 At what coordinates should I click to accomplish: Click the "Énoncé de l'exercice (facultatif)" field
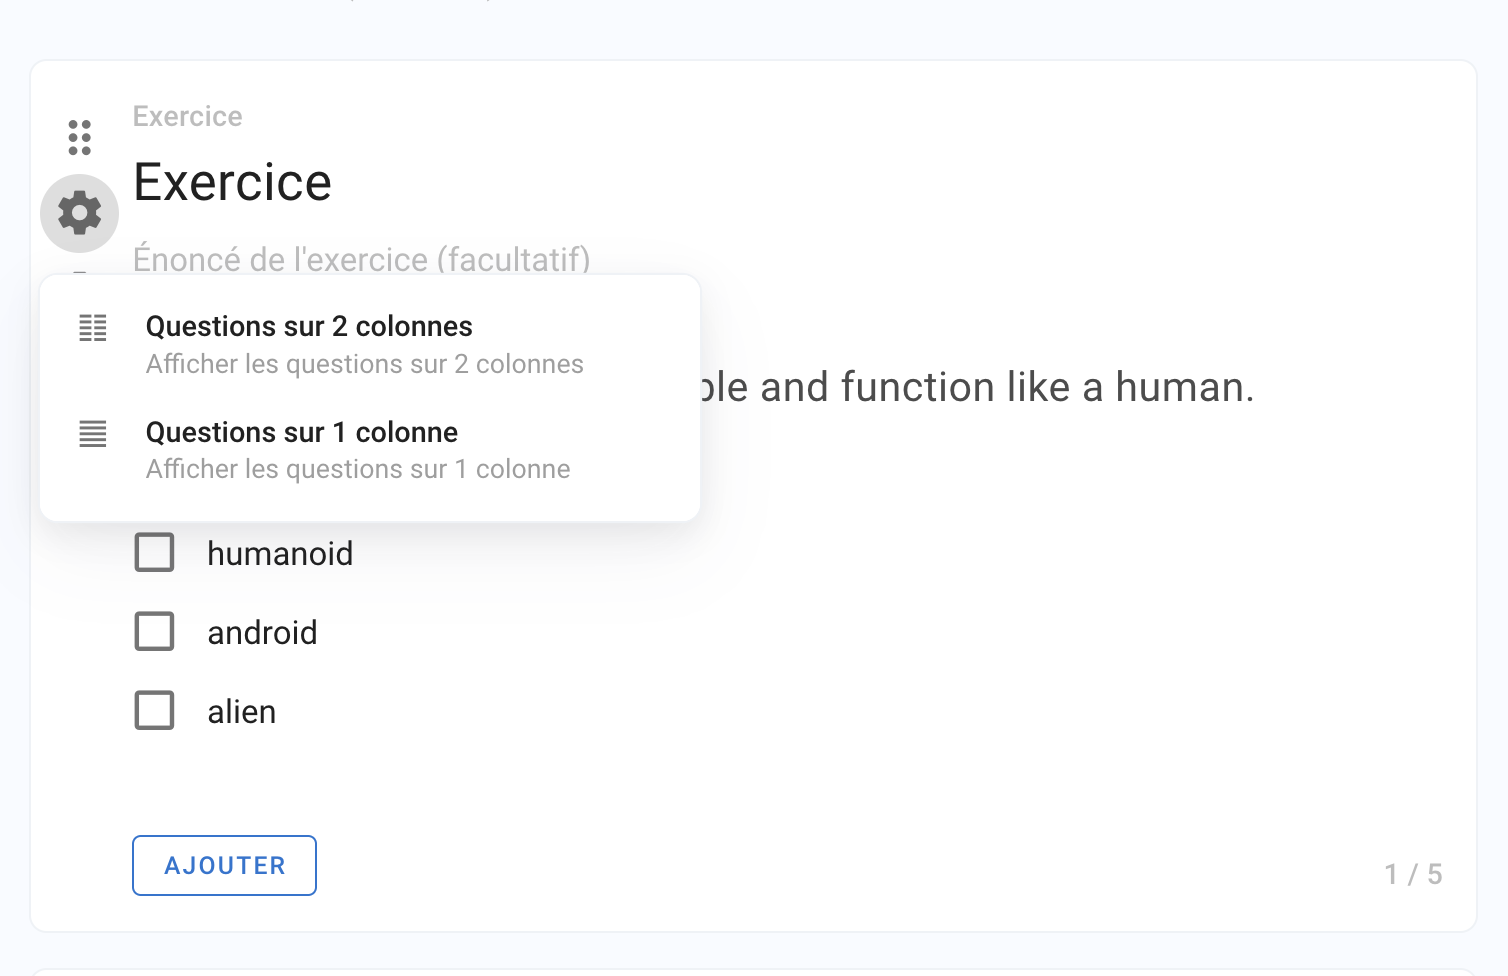click(x=361, y=259)
